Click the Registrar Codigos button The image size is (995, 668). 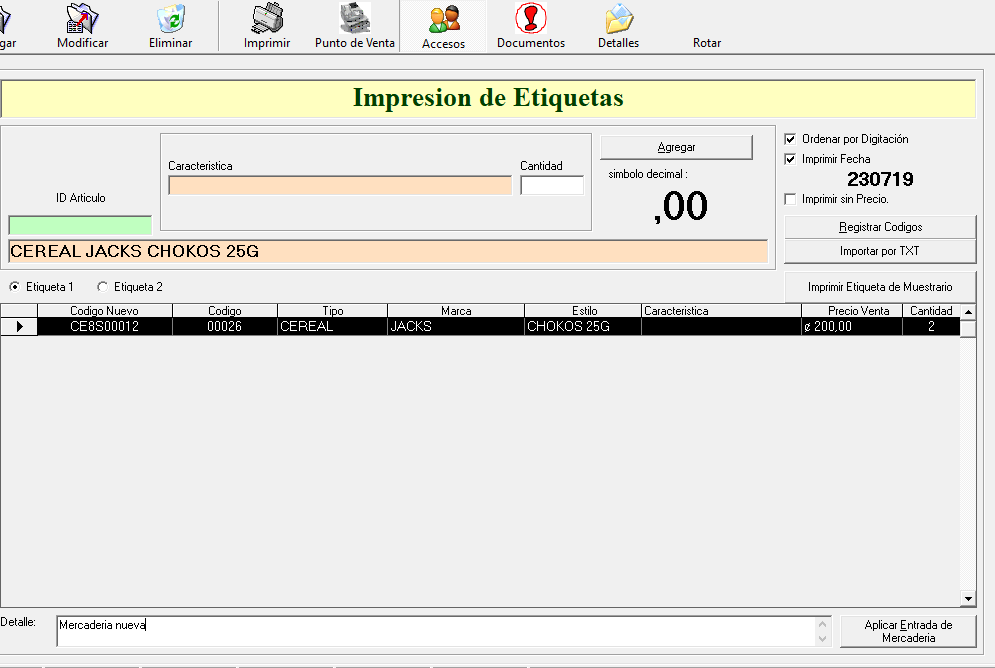click(x=880, y=227)
